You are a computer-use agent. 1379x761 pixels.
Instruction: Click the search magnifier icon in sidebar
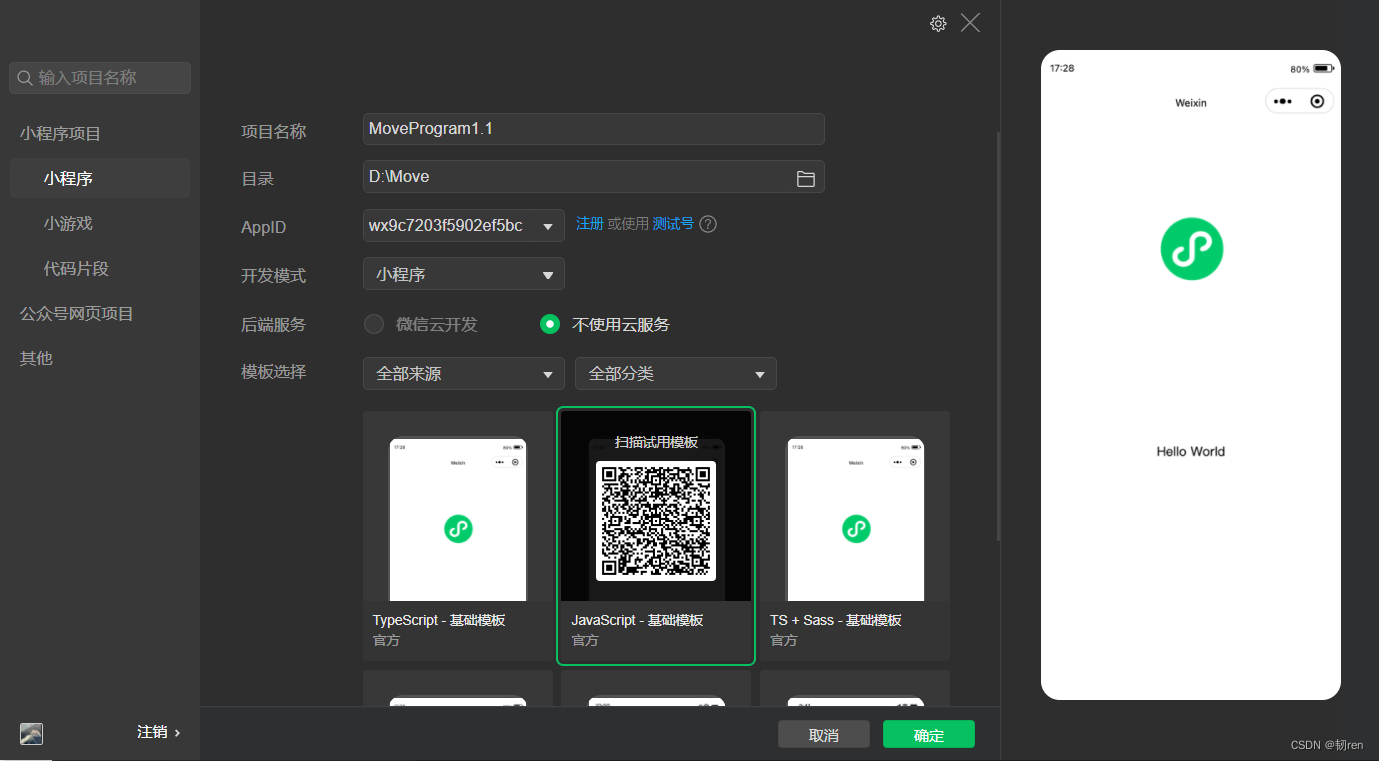[x=25, y=78]
